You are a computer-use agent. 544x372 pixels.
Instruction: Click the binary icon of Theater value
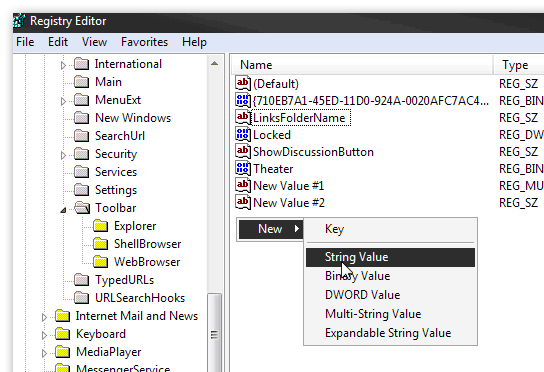243,168
